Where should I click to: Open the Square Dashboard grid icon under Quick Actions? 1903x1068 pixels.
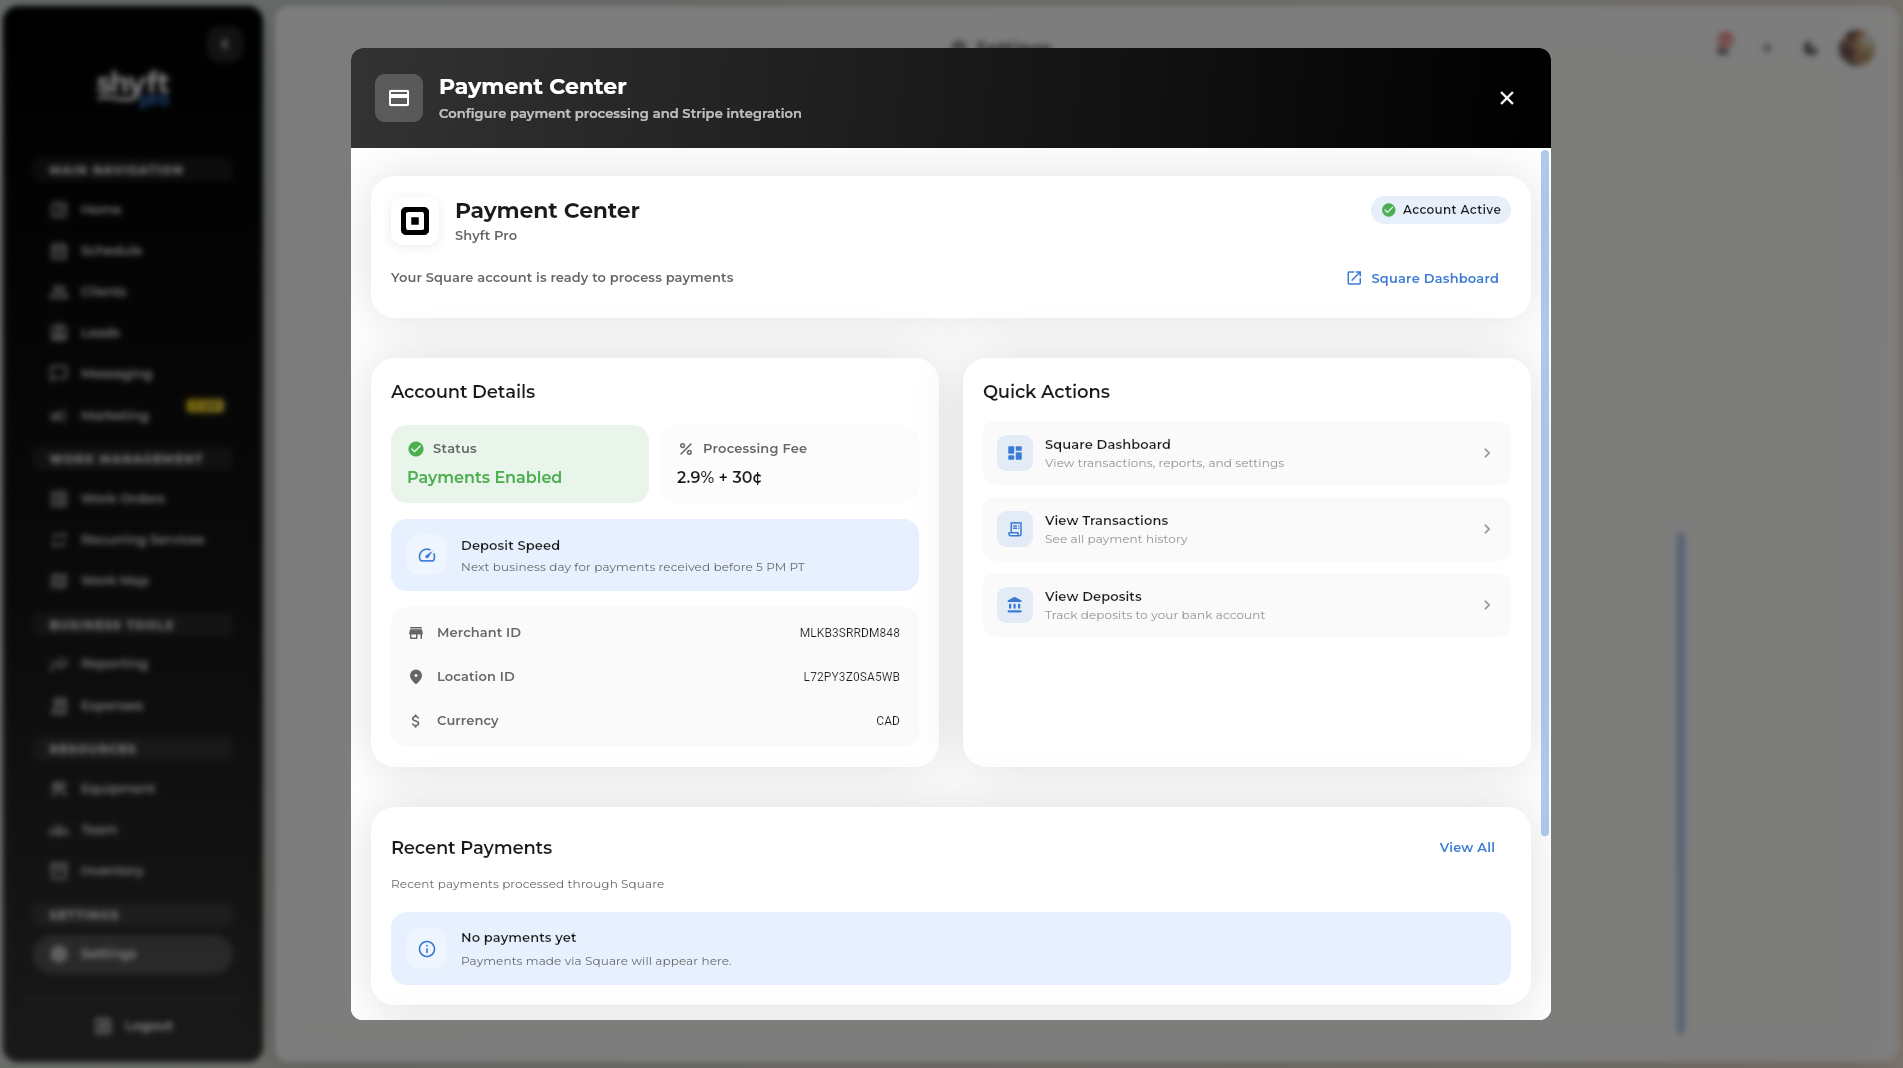pyautogui.click(x=1013, y=452)
